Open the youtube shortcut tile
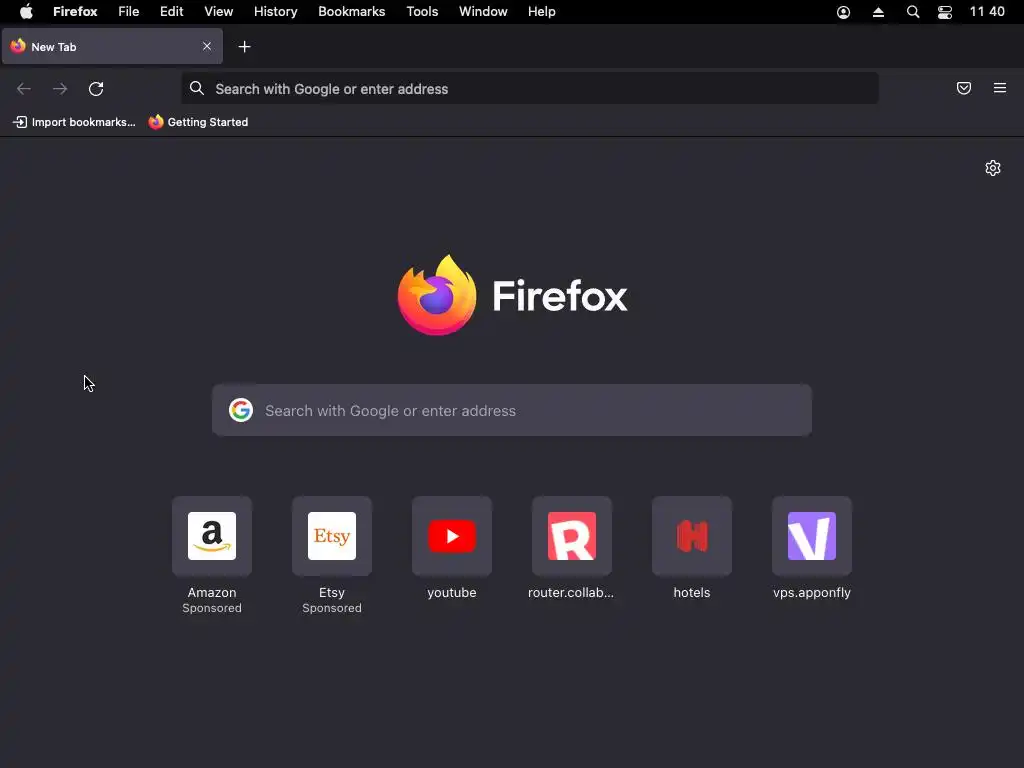The width and height of the screenshot is (1024, 768). (452, 536)
